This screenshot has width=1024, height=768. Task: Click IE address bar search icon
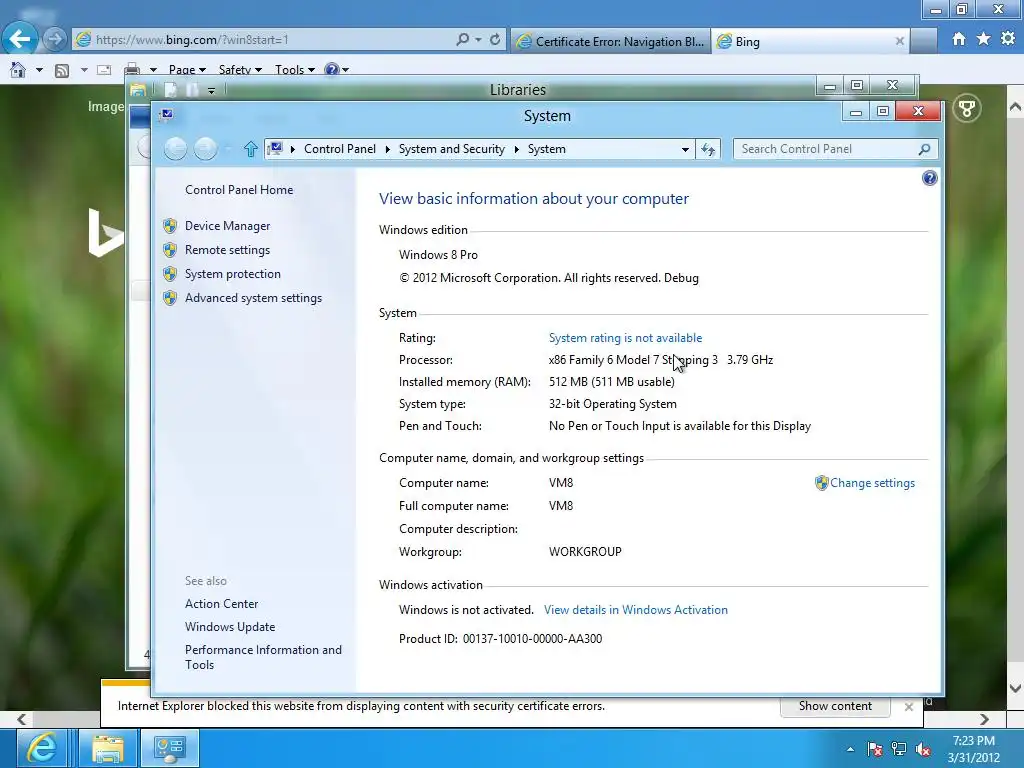coord(462,40)
